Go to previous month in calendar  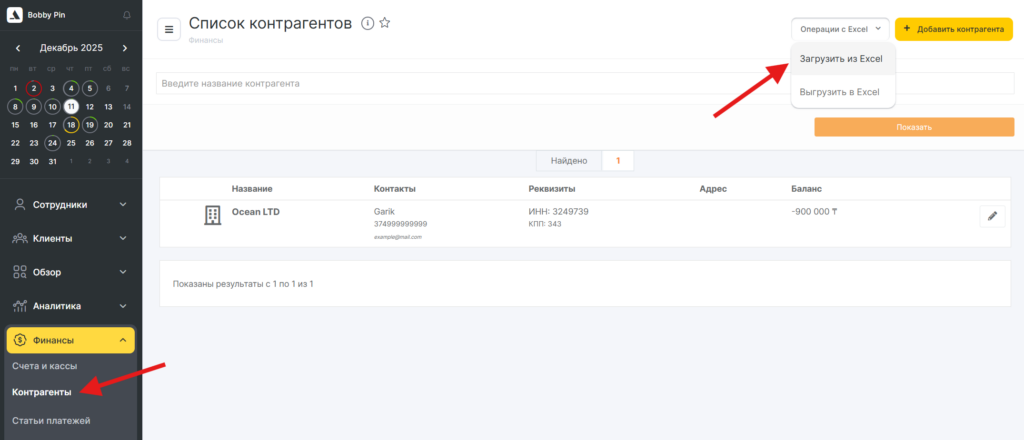tap(18, 48)
